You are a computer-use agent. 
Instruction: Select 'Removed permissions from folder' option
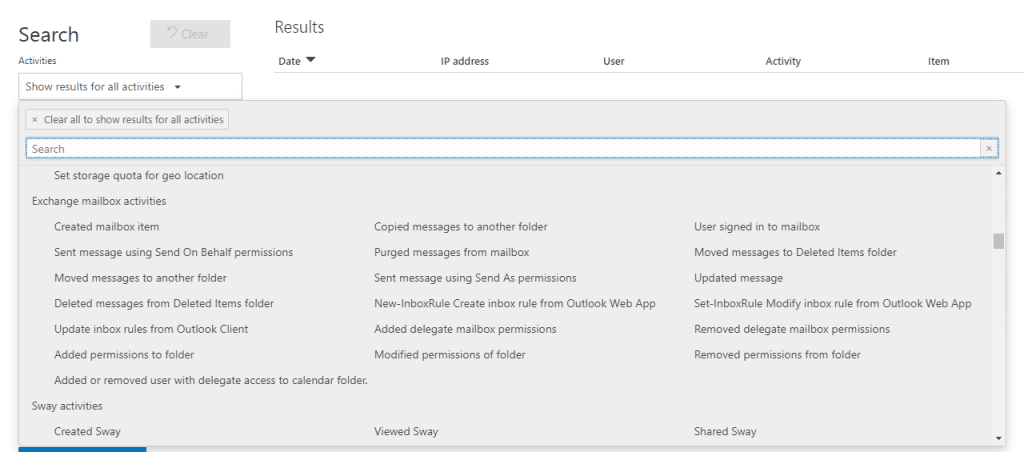(777, 355)
